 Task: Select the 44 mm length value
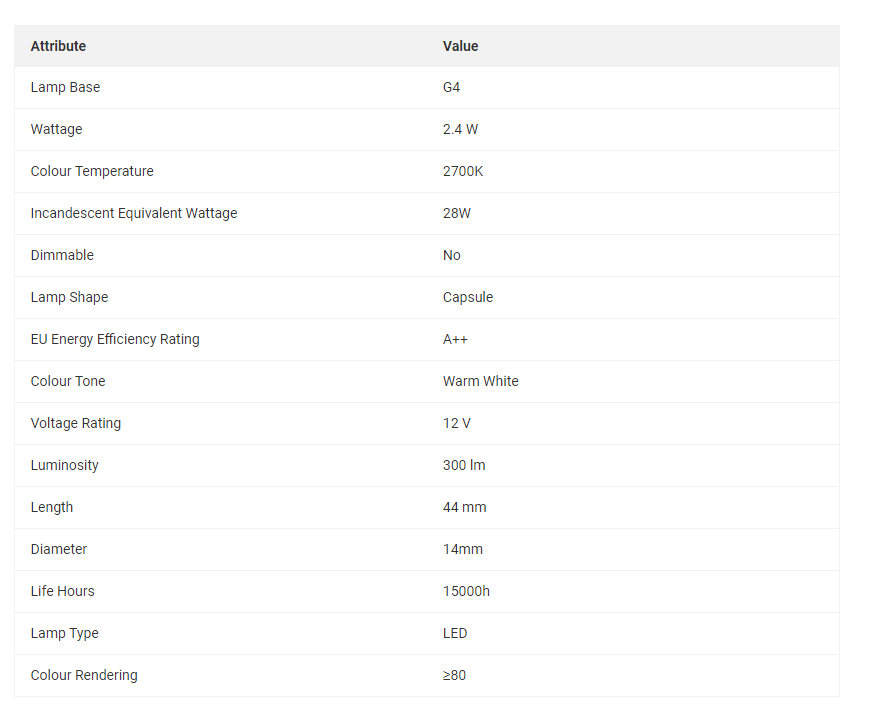pos(465,507)
